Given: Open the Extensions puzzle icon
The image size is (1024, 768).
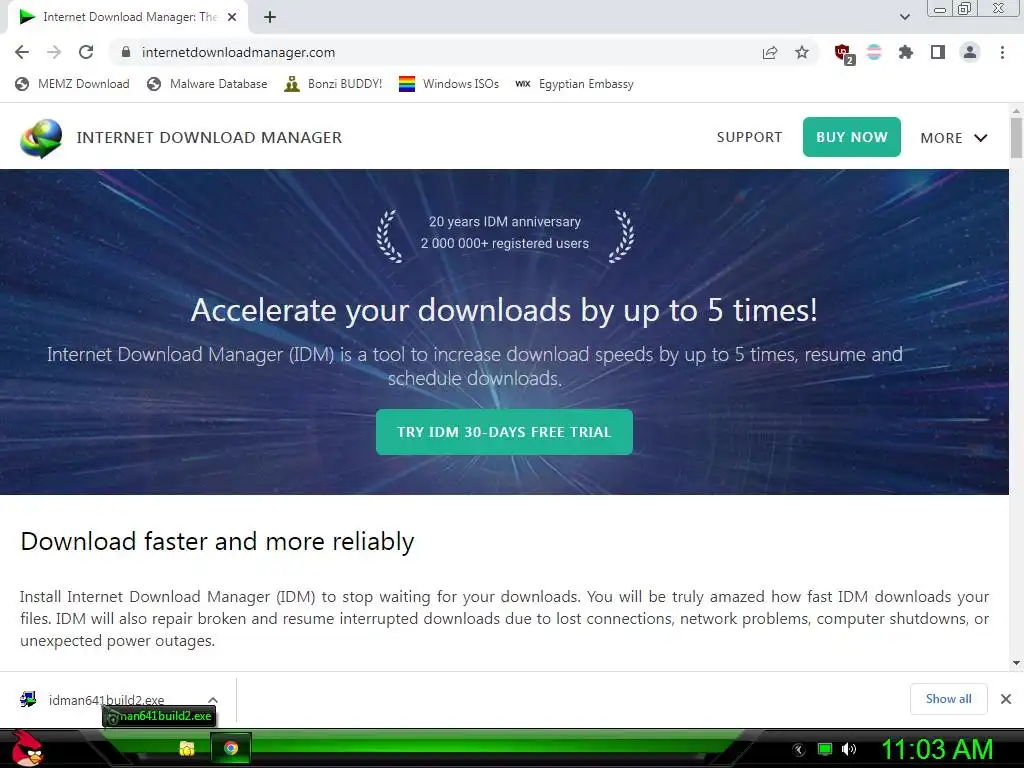Looking at the screenshot, I should click(x=906, y=52).
